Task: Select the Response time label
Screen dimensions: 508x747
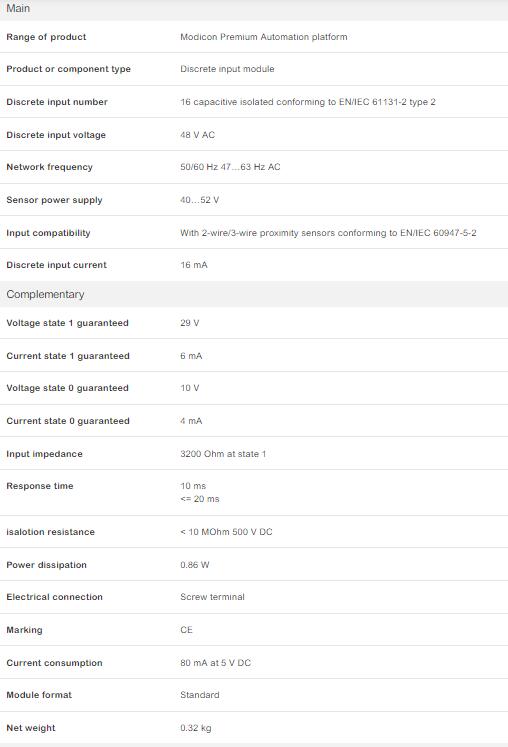Action: pyautogui.click(x=40, y=486)
